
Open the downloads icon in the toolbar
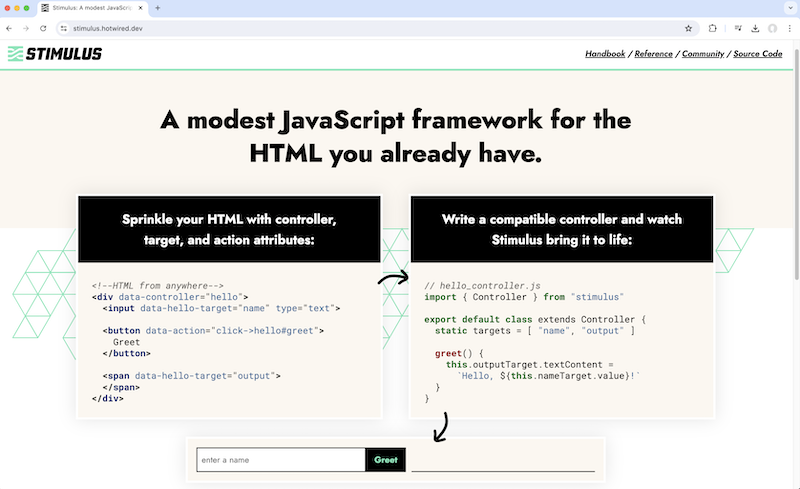pos(755,28)
